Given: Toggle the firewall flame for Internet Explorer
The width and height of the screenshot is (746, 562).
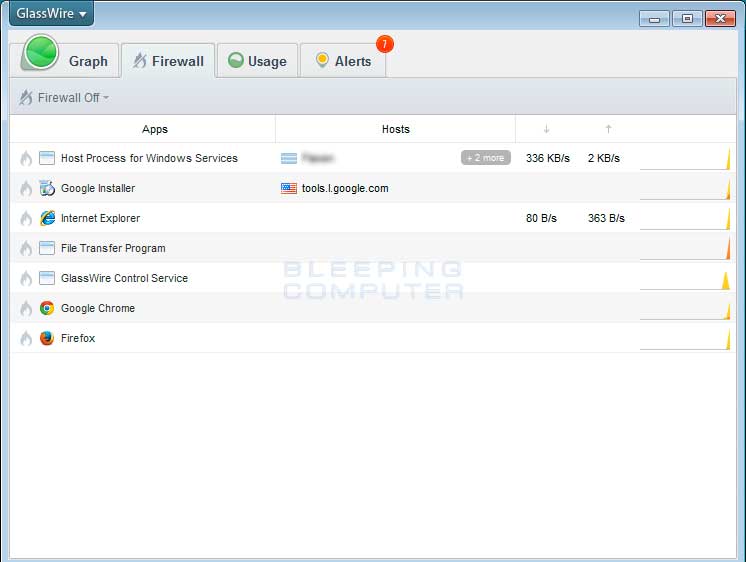Looking at the screenshot, I should (26, 218).
